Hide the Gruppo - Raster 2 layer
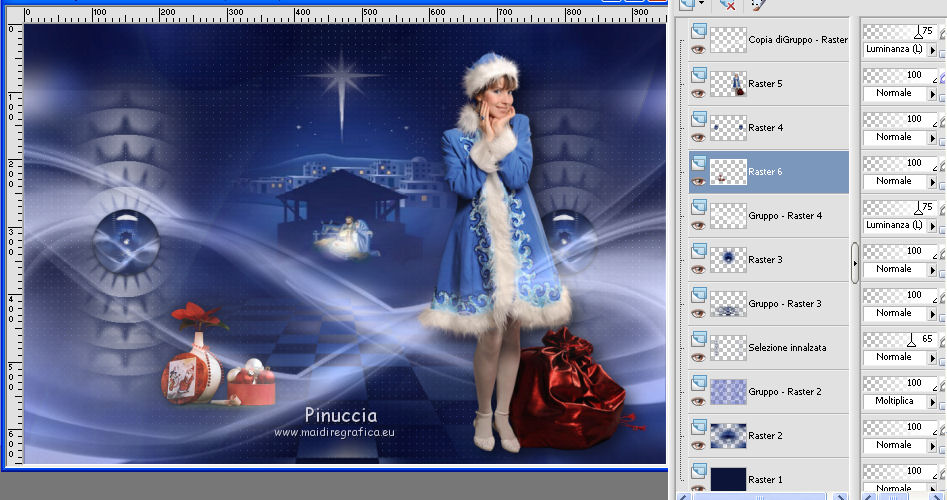This screenshot has height=500, width=947. click(x=698, y=402)
